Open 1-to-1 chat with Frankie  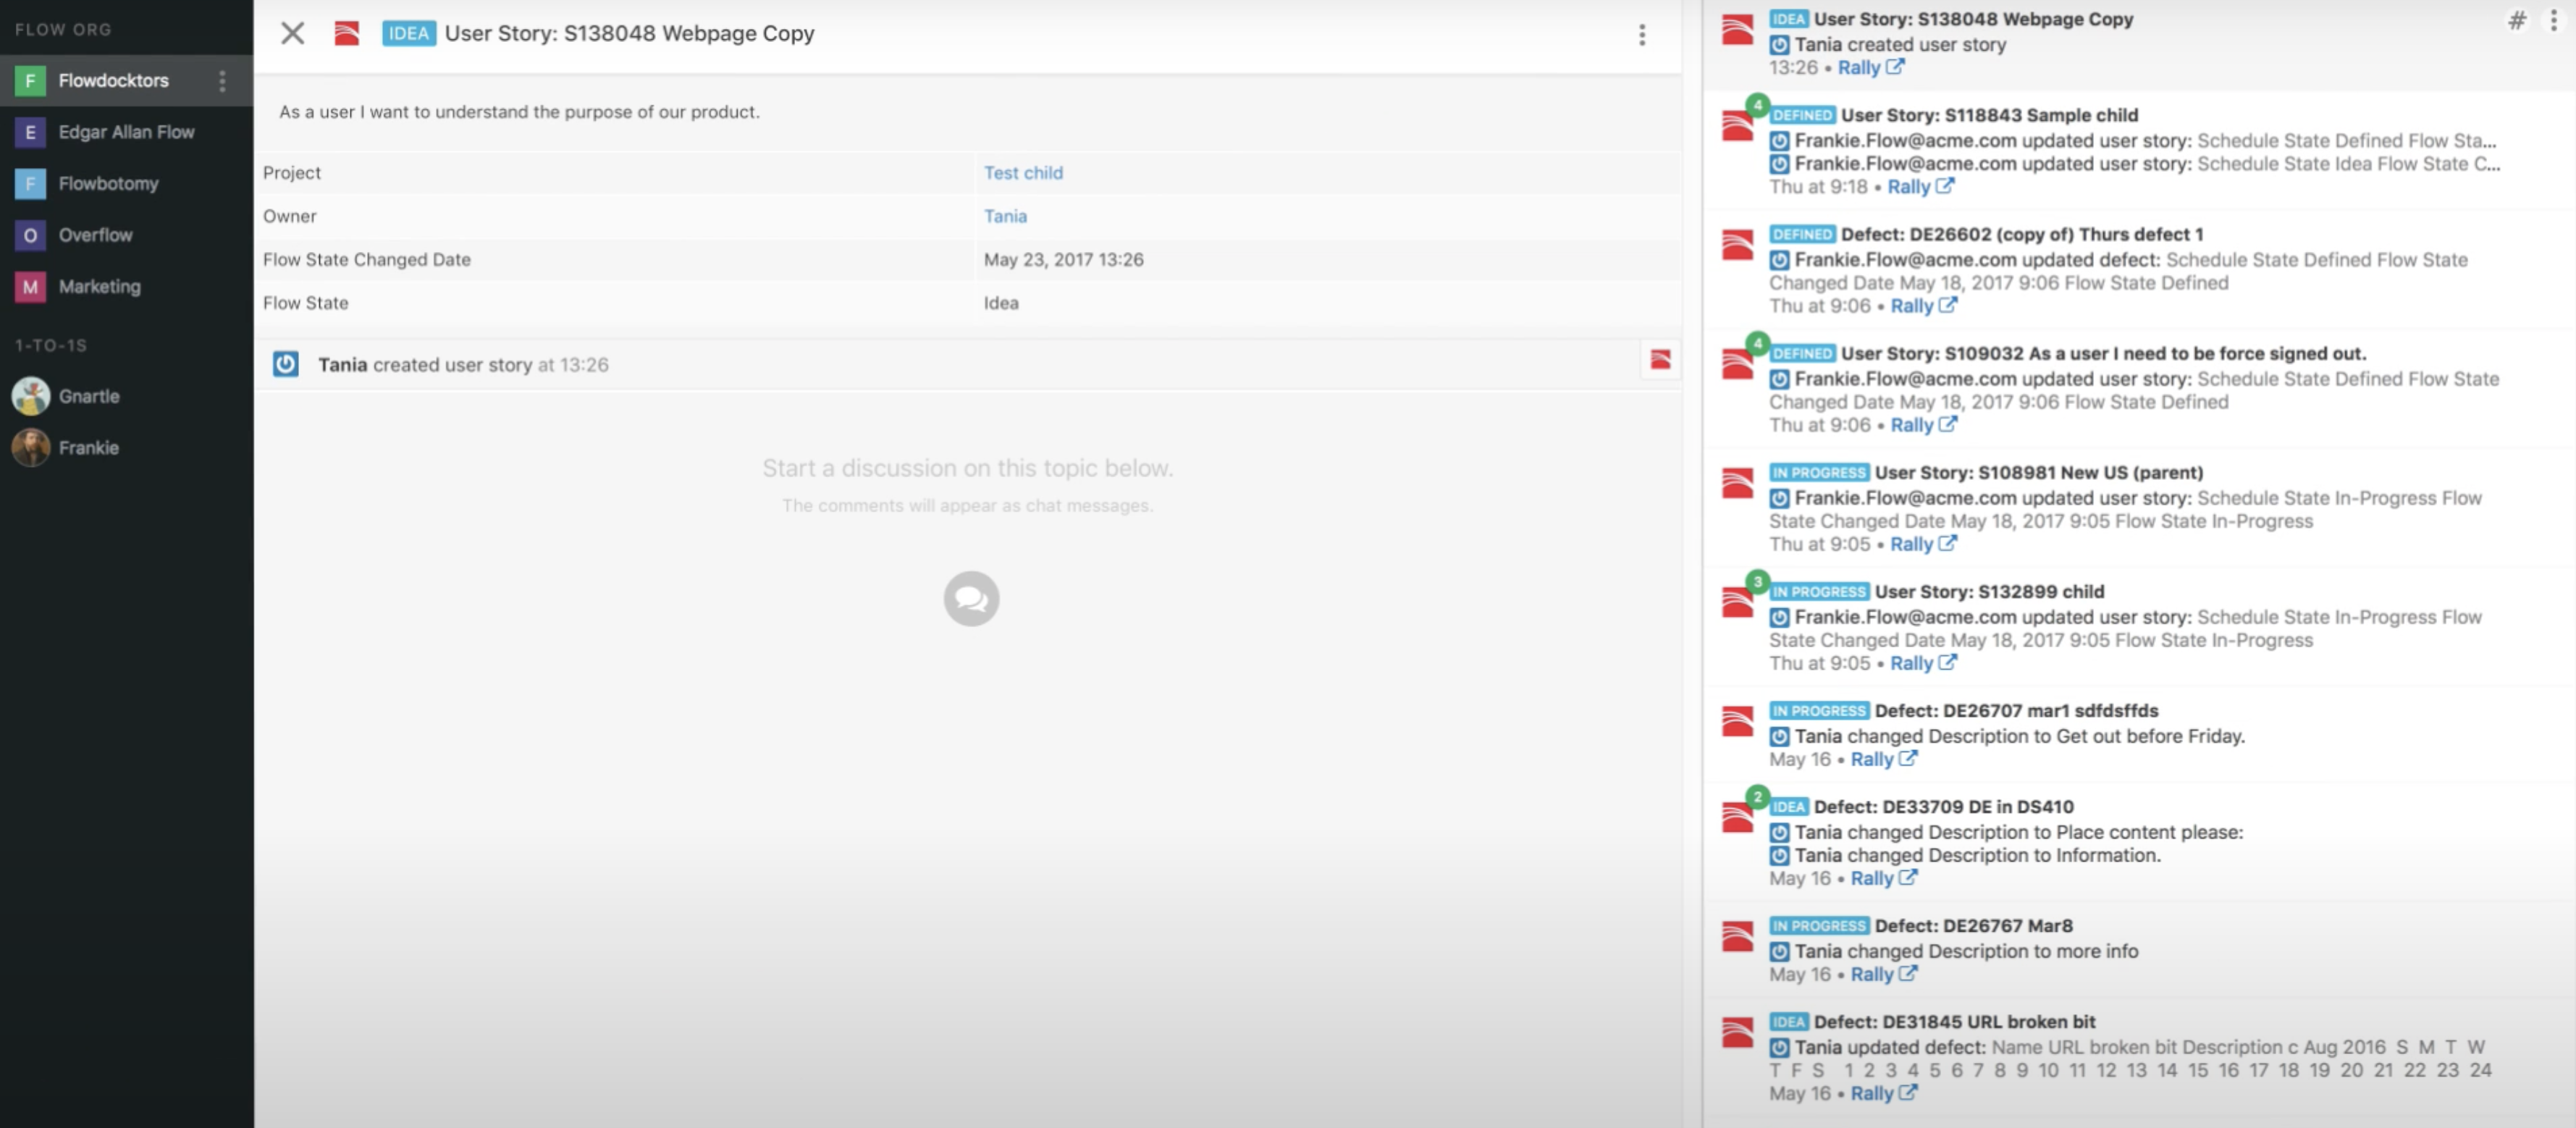(88, 448)
